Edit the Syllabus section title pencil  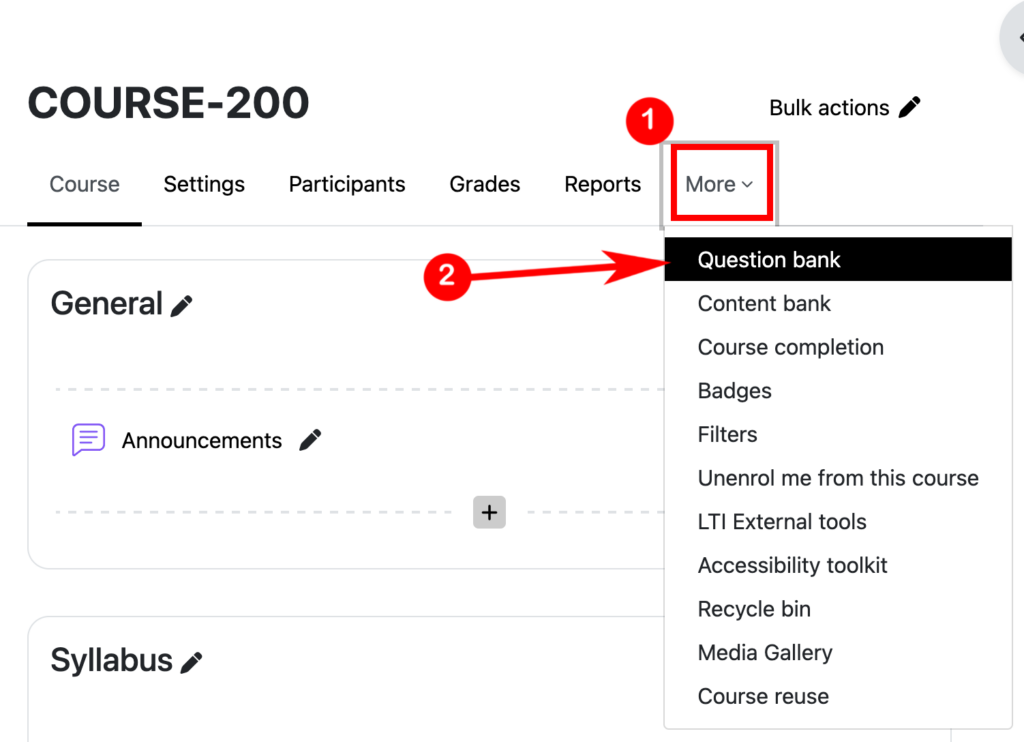coord(192,662)
